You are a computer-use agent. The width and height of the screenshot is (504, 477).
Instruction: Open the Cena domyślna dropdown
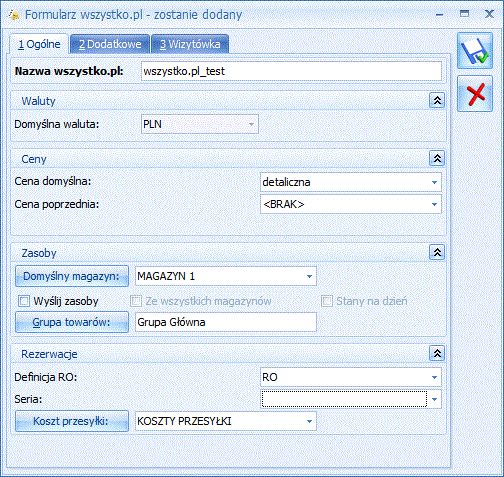click(434, 182)
